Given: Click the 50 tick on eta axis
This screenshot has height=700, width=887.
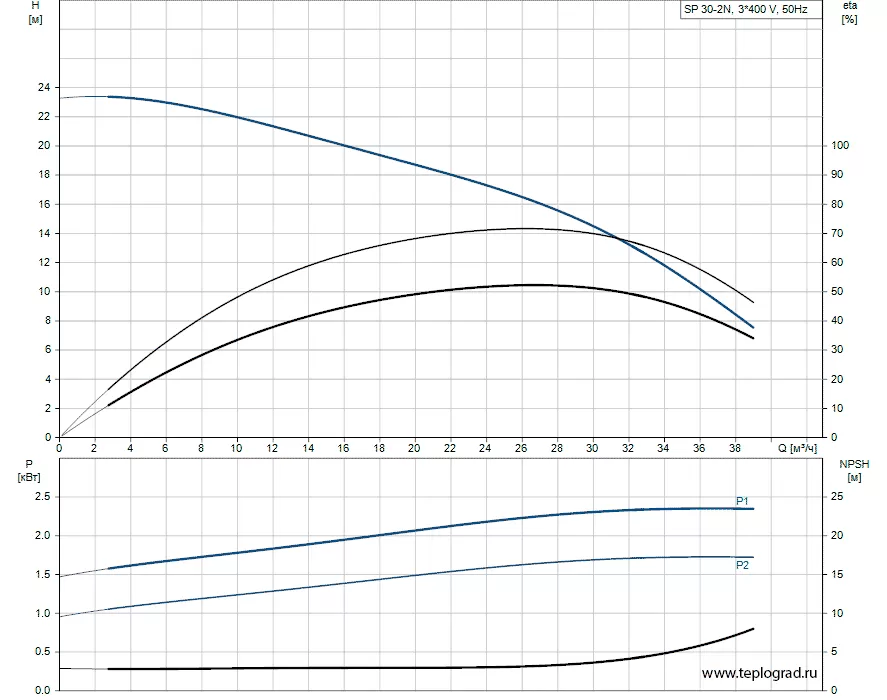Looking at the screenshot, I should (x=837, y=291).
